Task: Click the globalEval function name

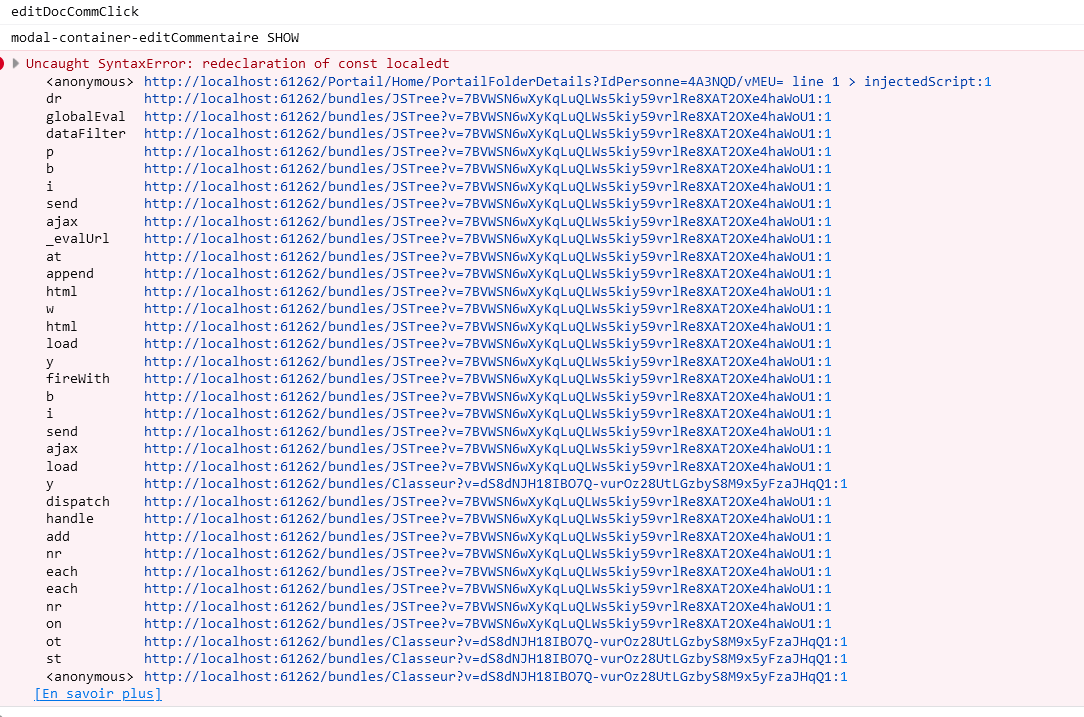Action: coord(86,117)
